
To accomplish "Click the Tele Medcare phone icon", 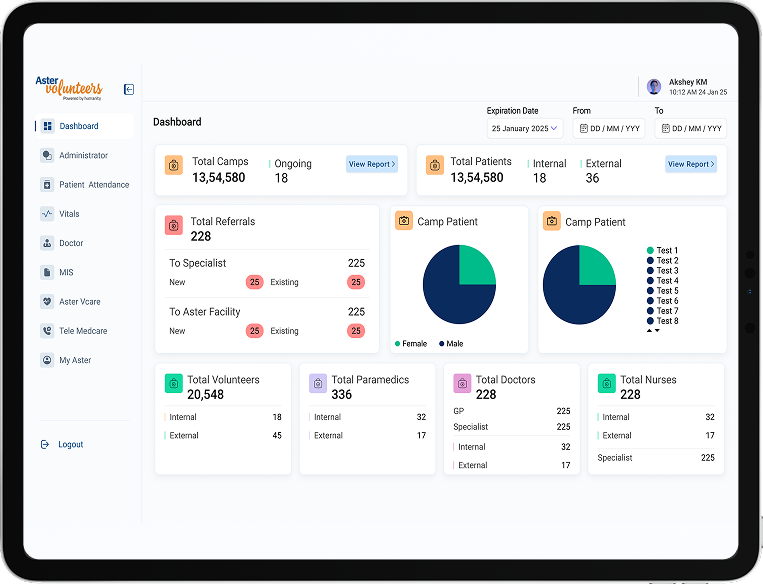I will 47,331.
